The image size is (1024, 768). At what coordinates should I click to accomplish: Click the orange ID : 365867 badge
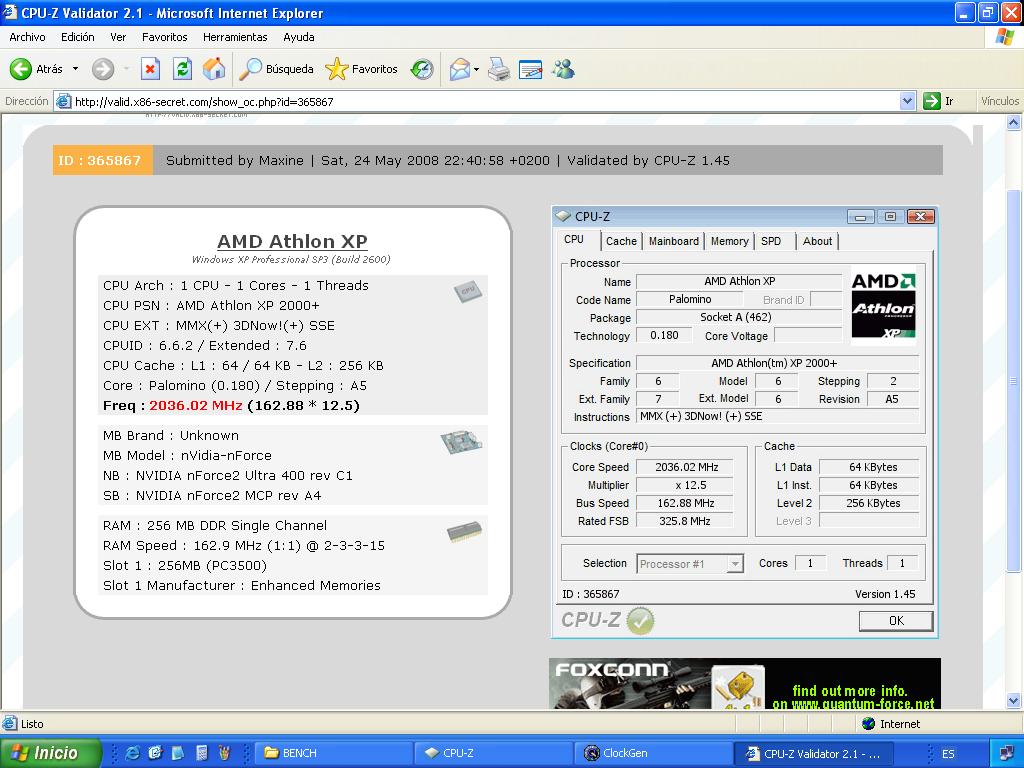coord(103,160)
